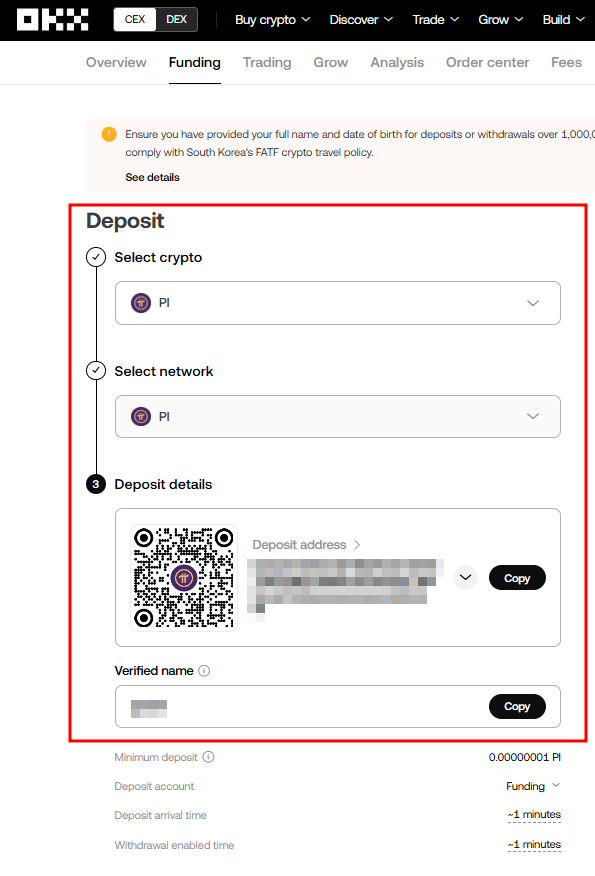Viewport: 595px width, 876px height.
Task: Click the deposit address QR code
Action: (x=183, y=577)
